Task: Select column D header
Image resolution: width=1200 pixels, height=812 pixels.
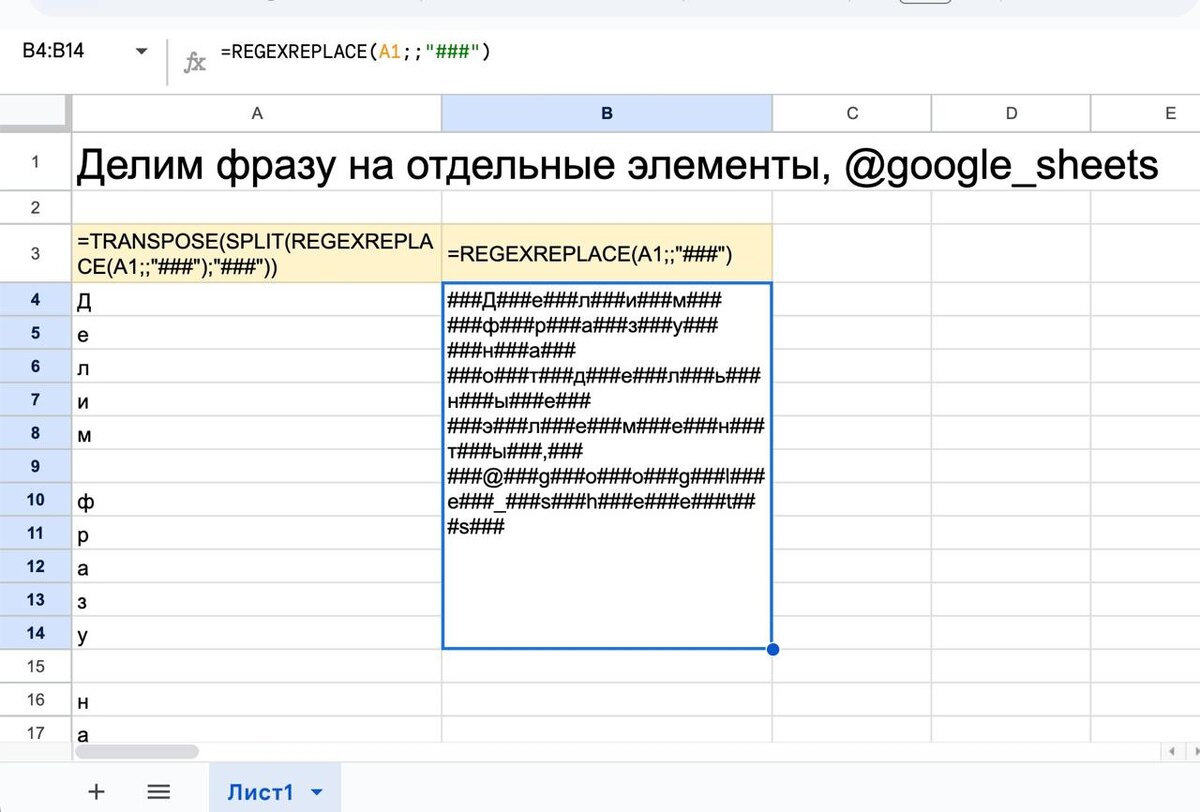Action: point(1011,114)
